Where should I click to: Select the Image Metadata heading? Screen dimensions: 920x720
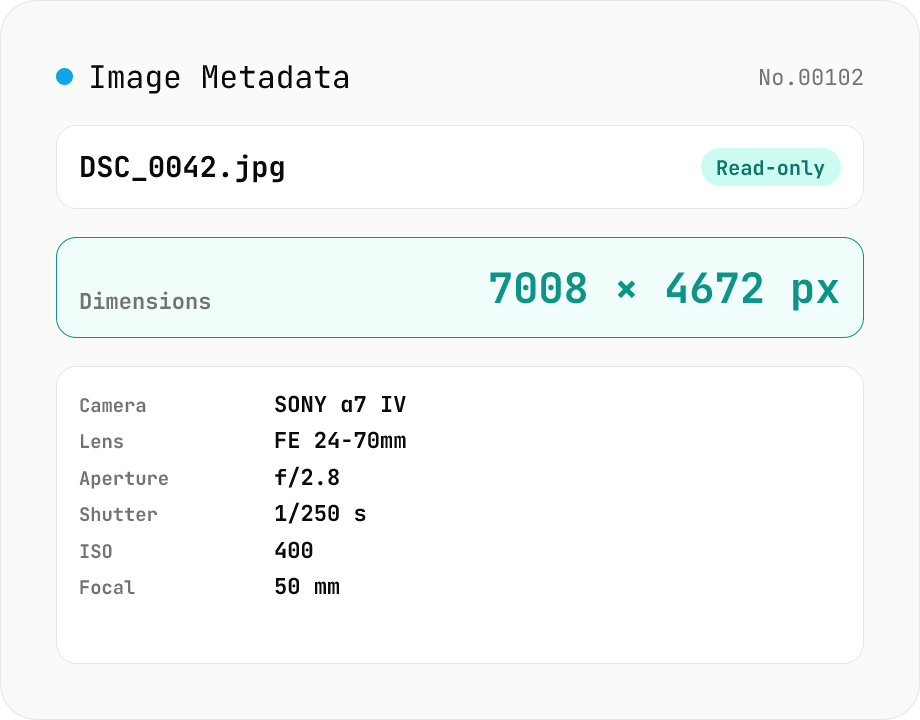click(219, 78)
